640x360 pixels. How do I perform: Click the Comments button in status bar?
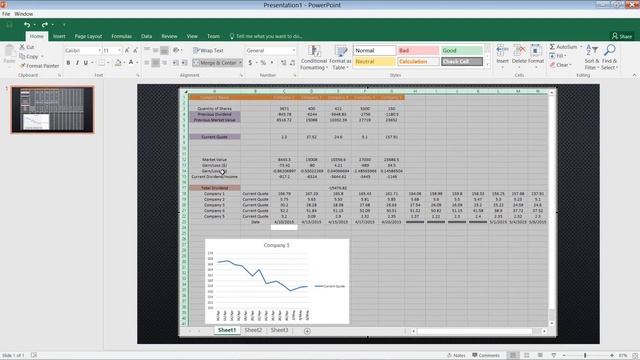(486, 356)
